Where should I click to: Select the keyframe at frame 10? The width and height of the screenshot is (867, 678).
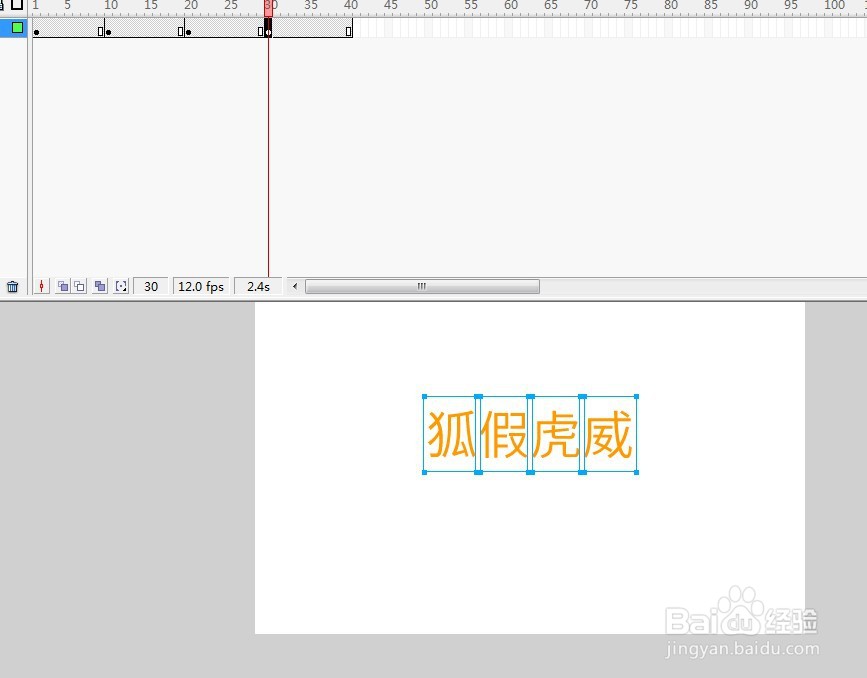point(108,29)
